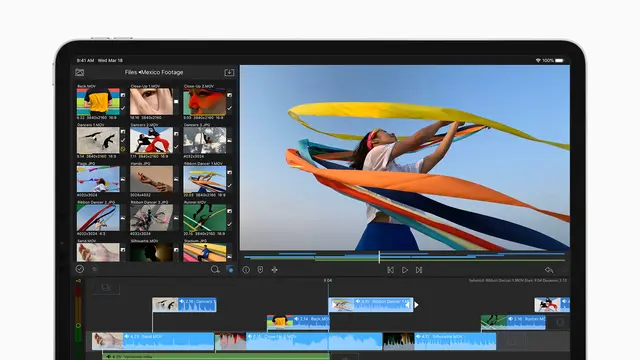This screenshot has height=360, width=640.
Task: Toggle the library thumbnail view icon
Action: (x=230, y=269)
